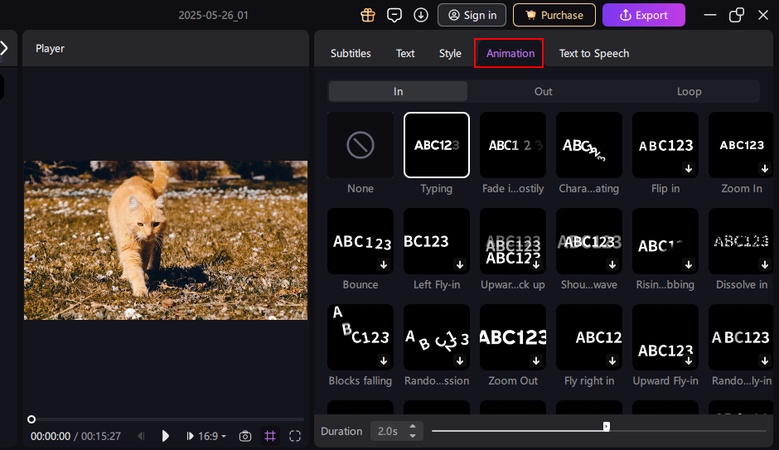The width and height of the screenshot is (779, 450).
Task: Step to the previous frame
Action: coord(142,436)
